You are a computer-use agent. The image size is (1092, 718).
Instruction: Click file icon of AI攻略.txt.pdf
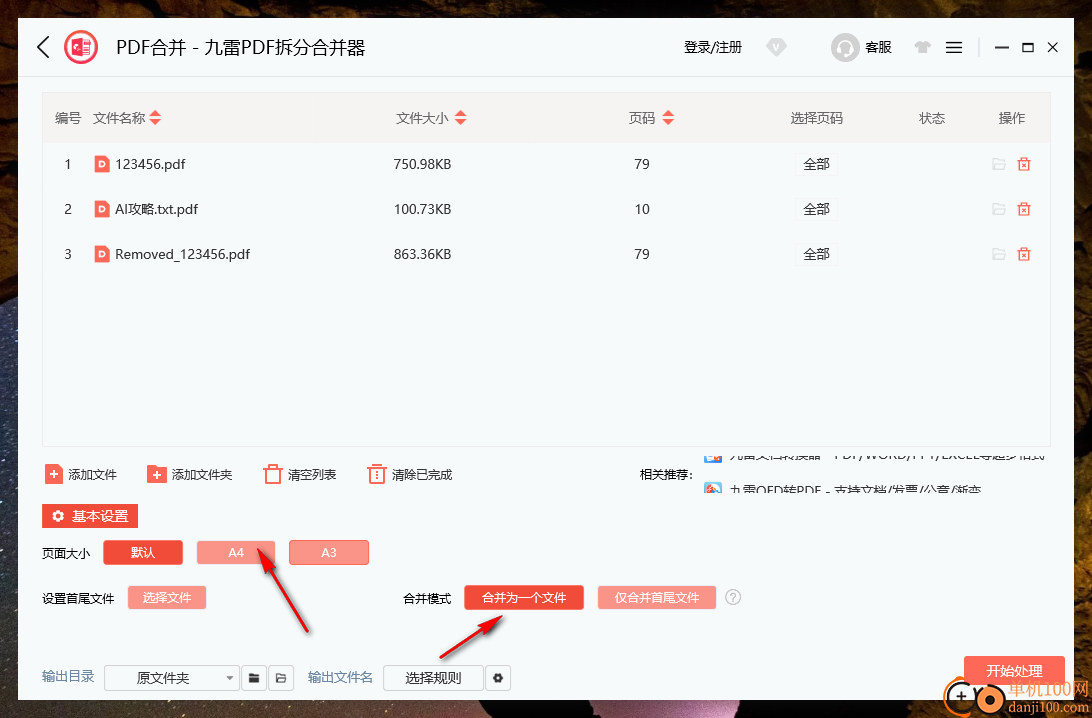tap(102, 209)
